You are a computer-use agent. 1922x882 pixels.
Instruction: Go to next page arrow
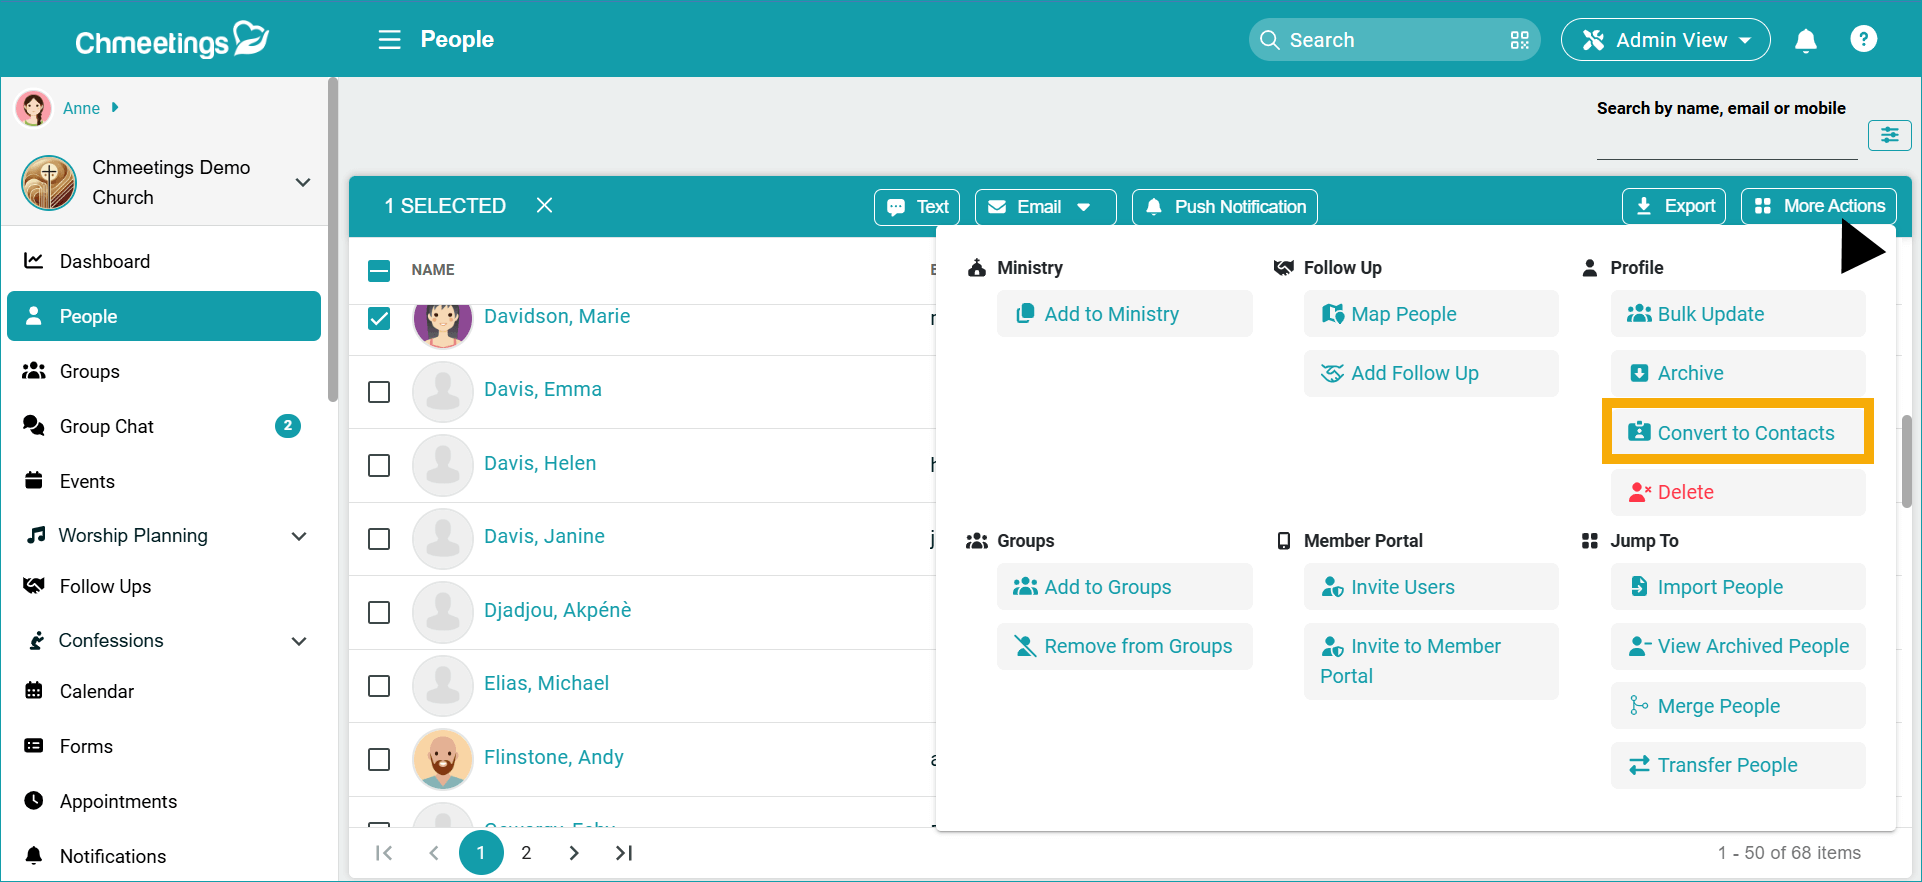tap(573, 853)
